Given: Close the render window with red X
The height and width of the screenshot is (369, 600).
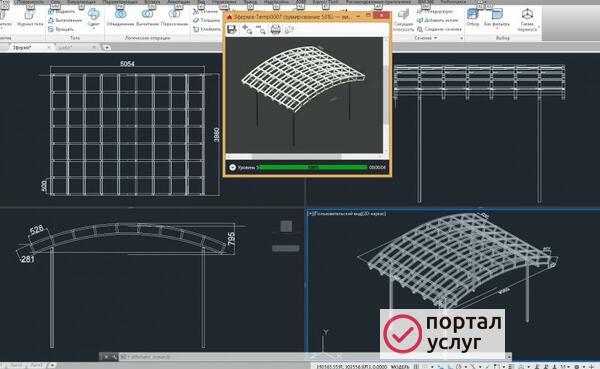Looking at the screenshot, I should pos(381,16).
